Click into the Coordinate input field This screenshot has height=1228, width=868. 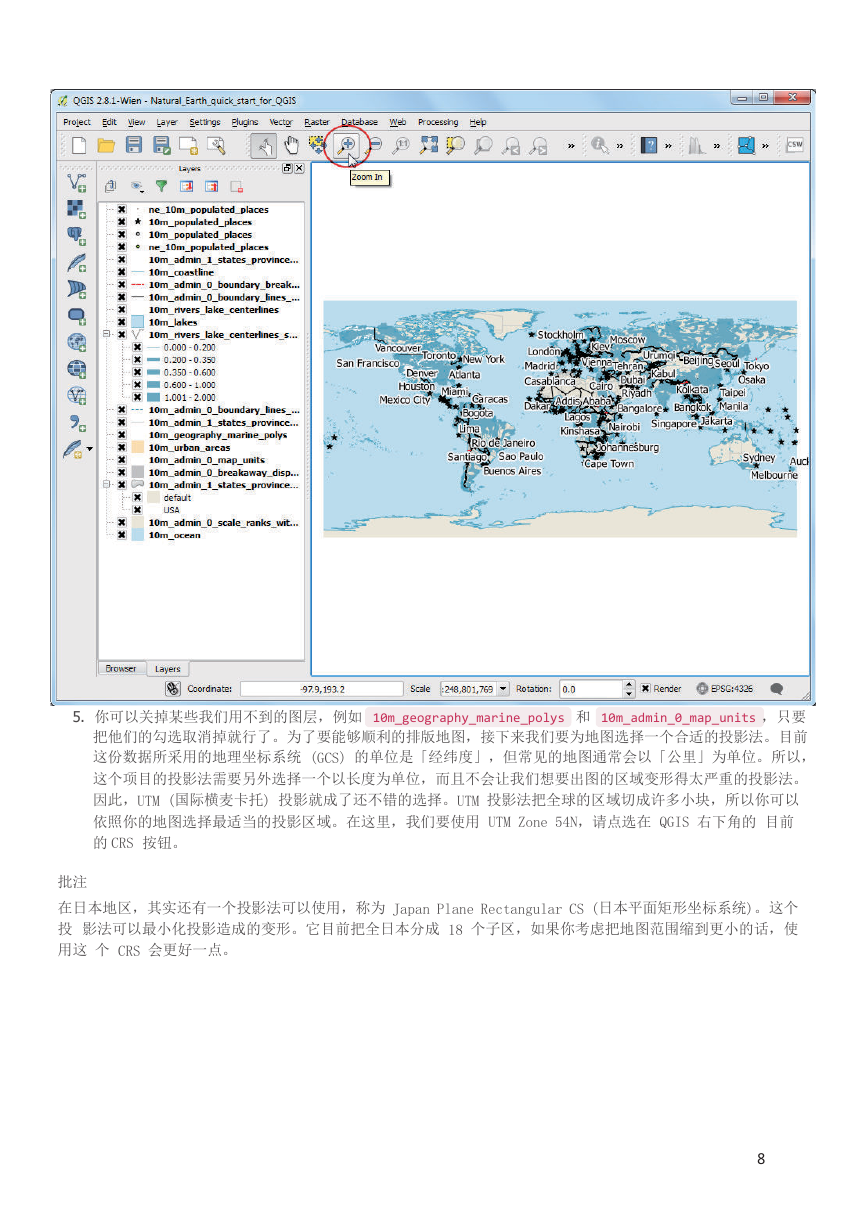pyautogui.click(x=321, y=689)
